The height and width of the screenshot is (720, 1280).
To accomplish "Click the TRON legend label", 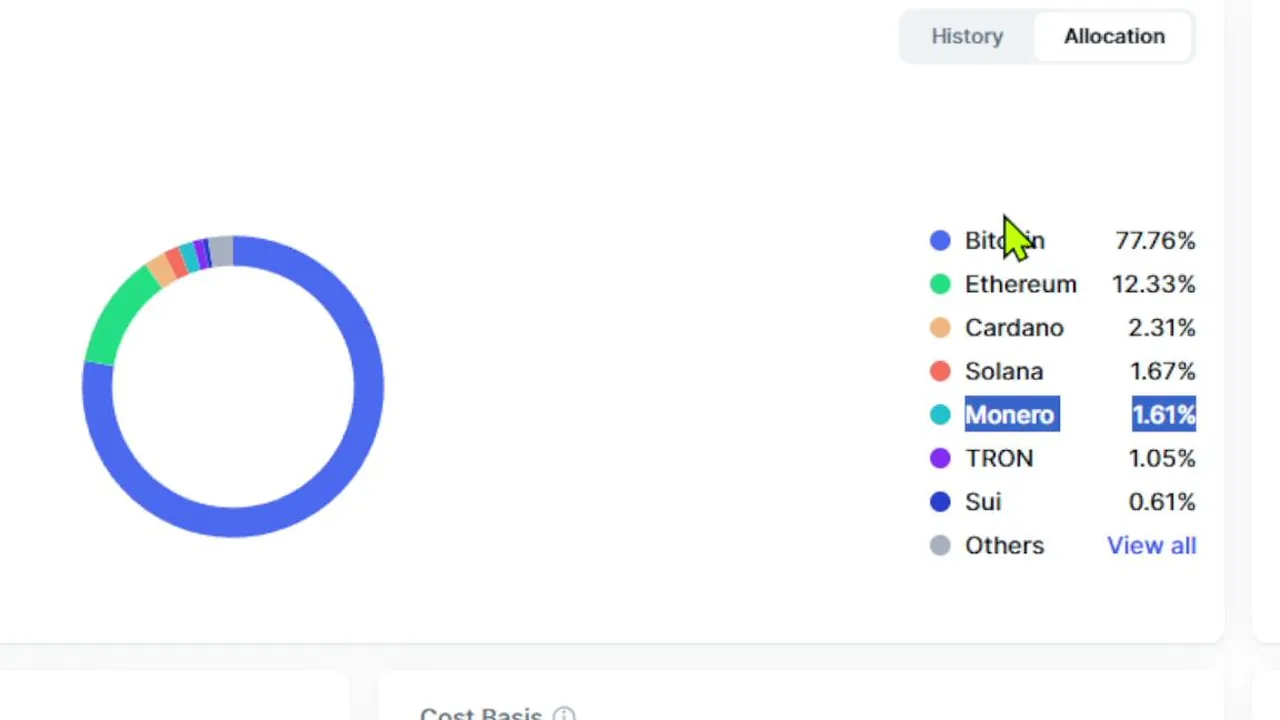I will [999, 458].
